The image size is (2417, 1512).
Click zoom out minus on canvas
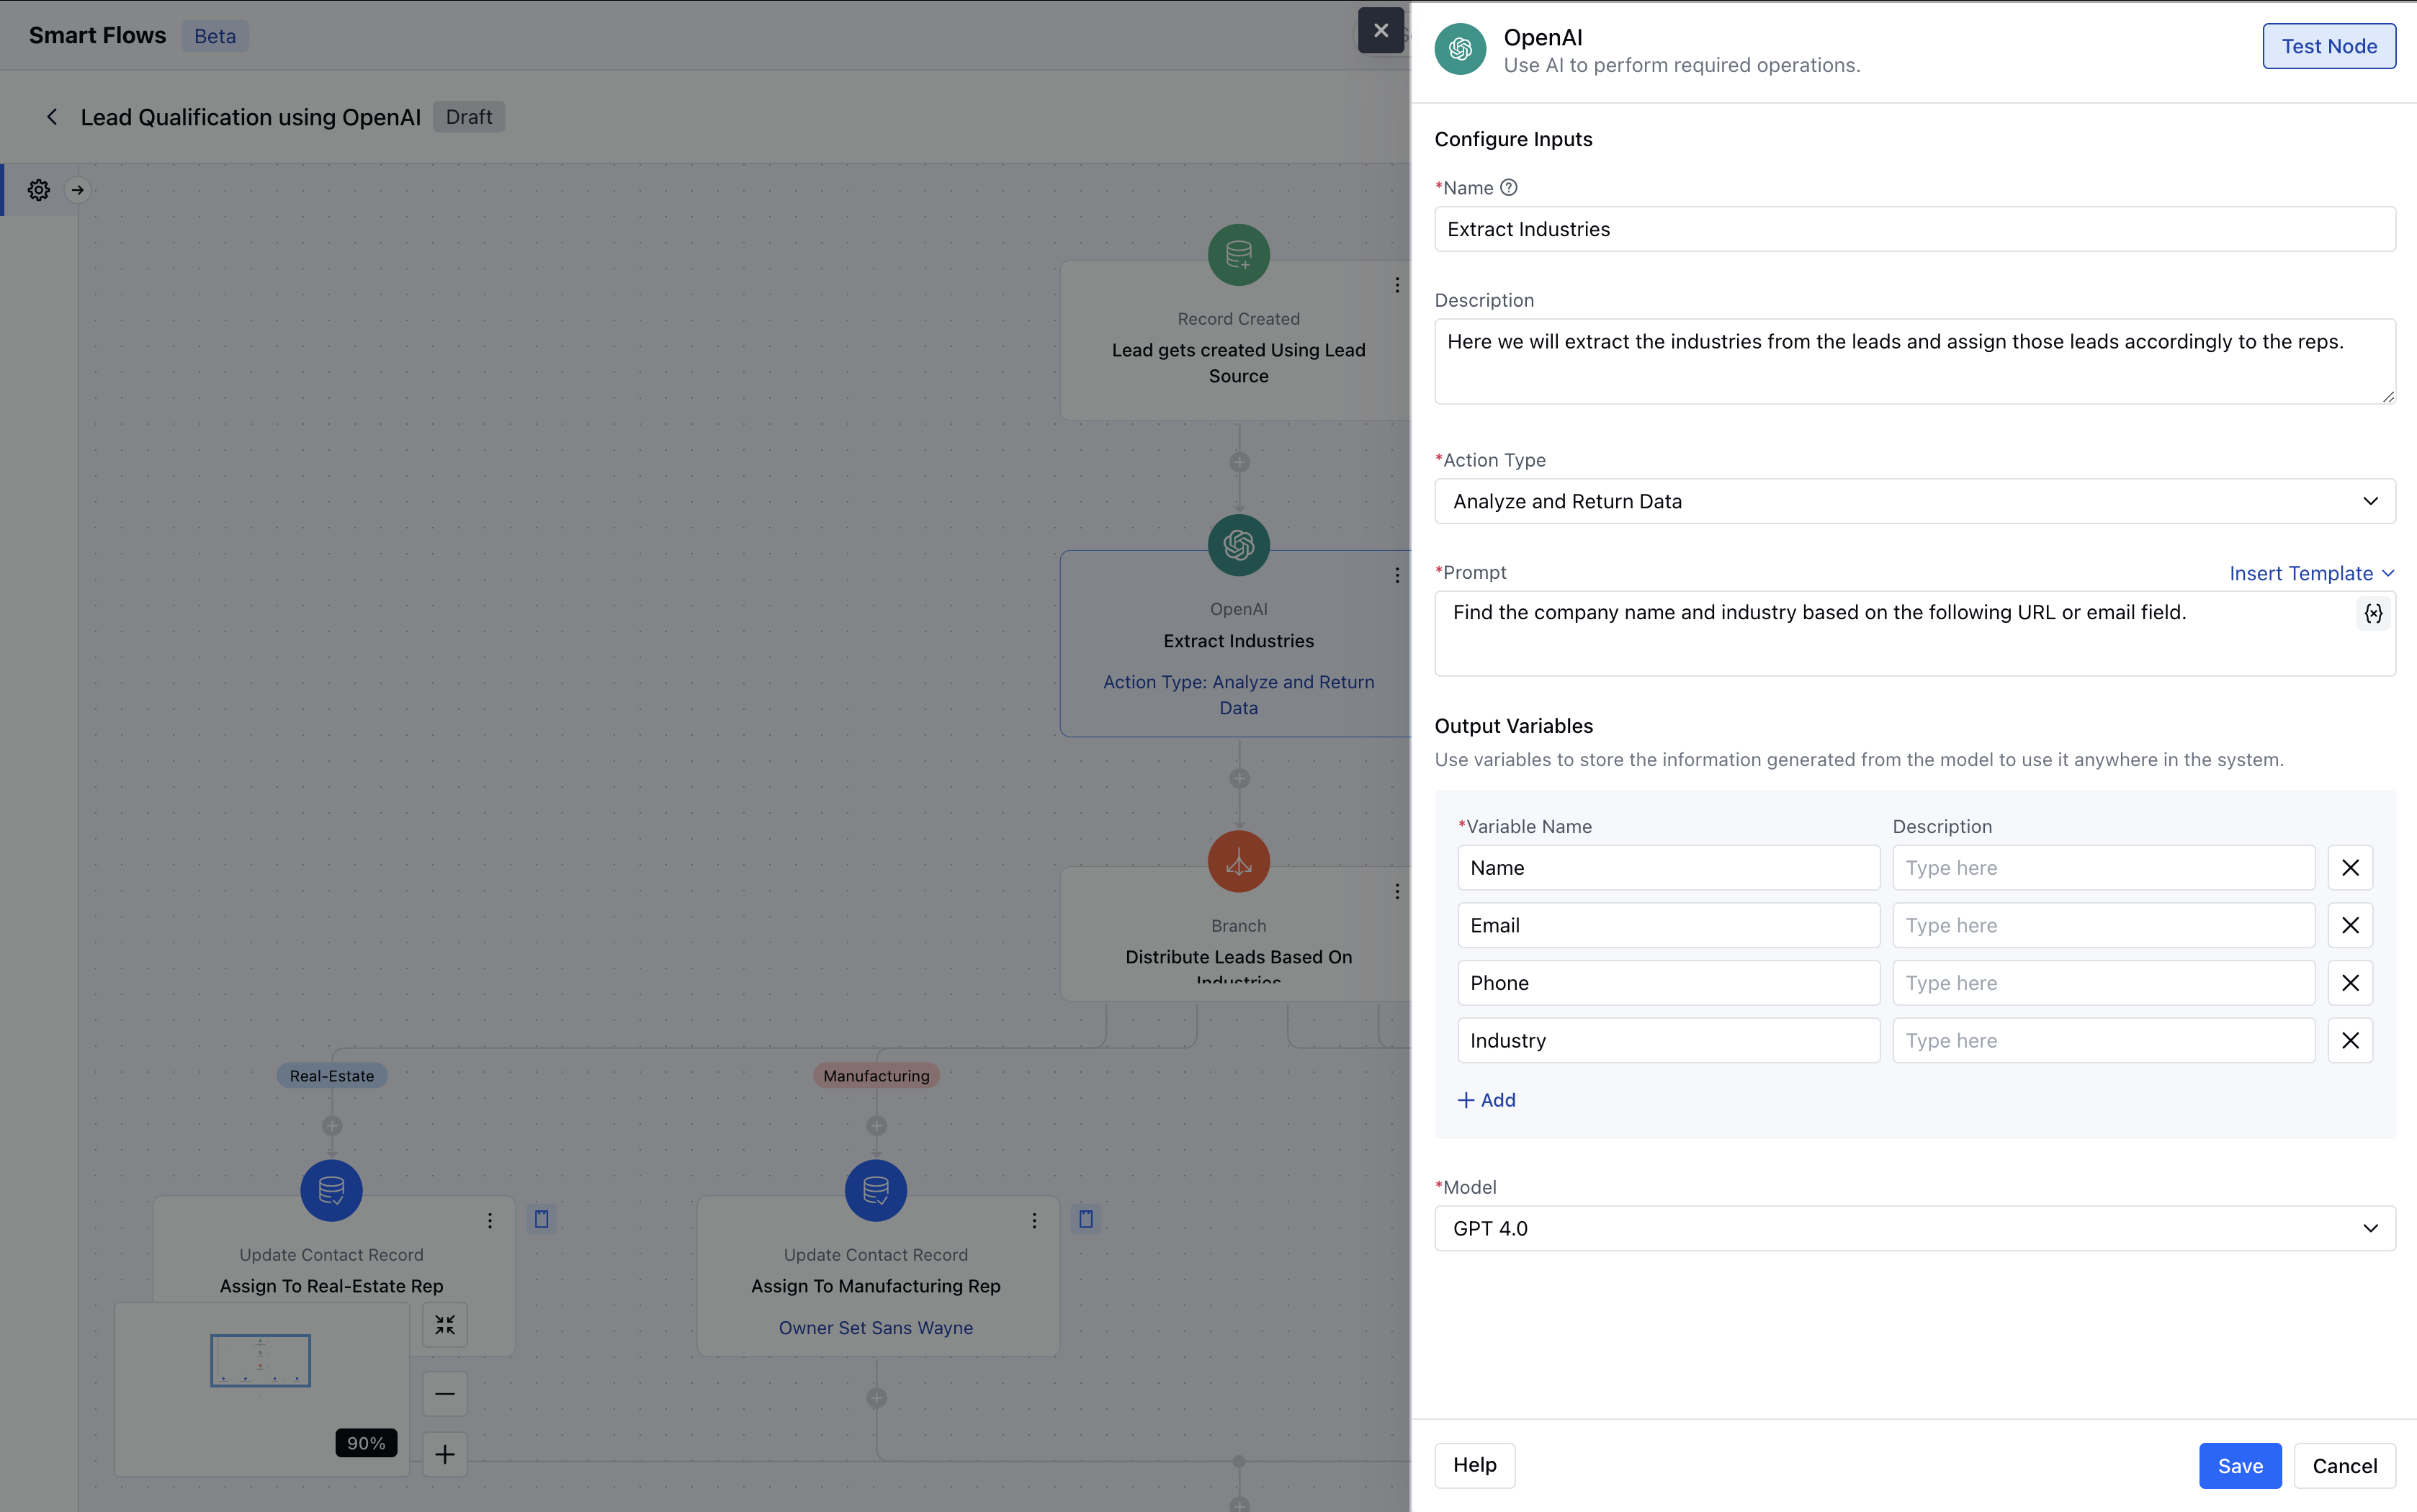pos(445,1394)
